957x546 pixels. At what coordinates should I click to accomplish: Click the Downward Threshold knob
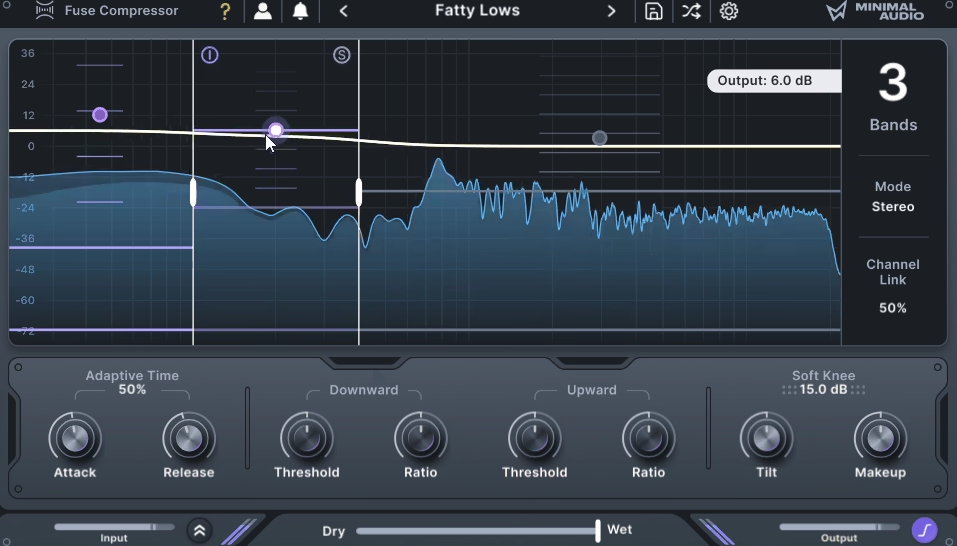[x=306, y=438]
